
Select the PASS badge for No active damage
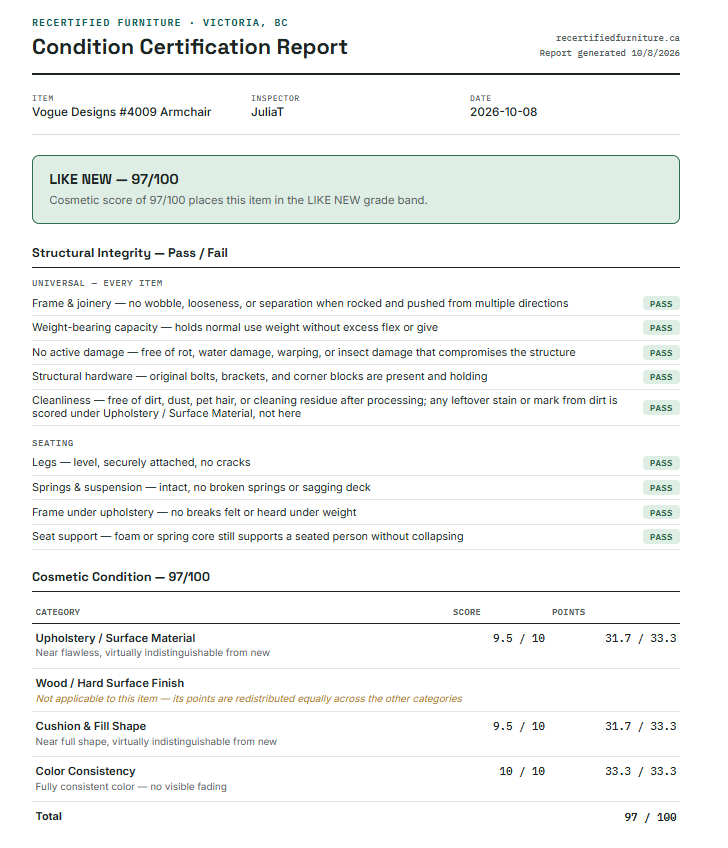[x=661, y=353]
